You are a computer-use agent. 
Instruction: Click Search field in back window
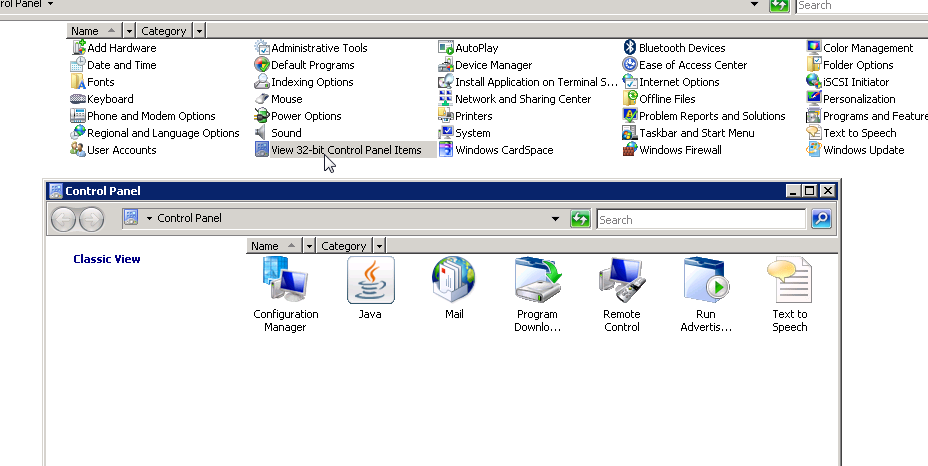[862, 5]
